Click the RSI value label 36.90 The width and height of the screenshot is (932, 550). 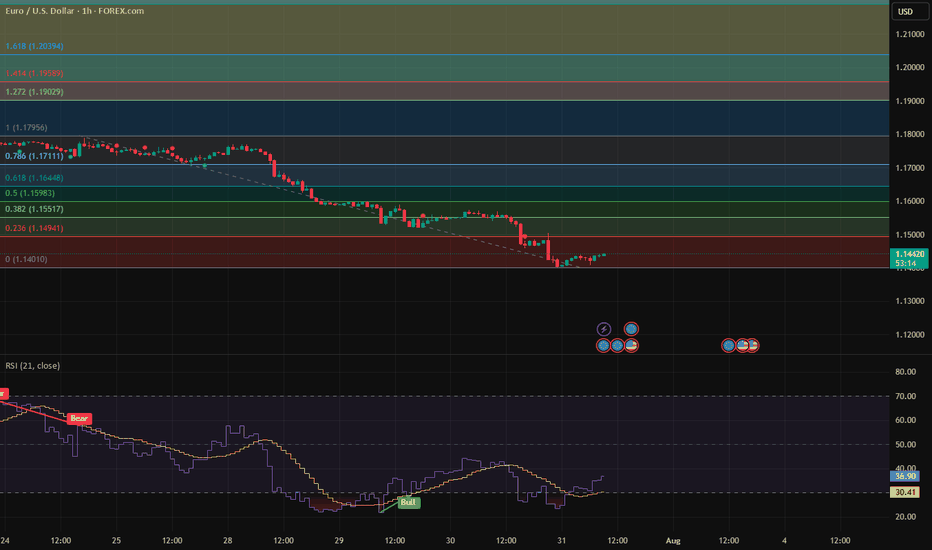[905, 476]
